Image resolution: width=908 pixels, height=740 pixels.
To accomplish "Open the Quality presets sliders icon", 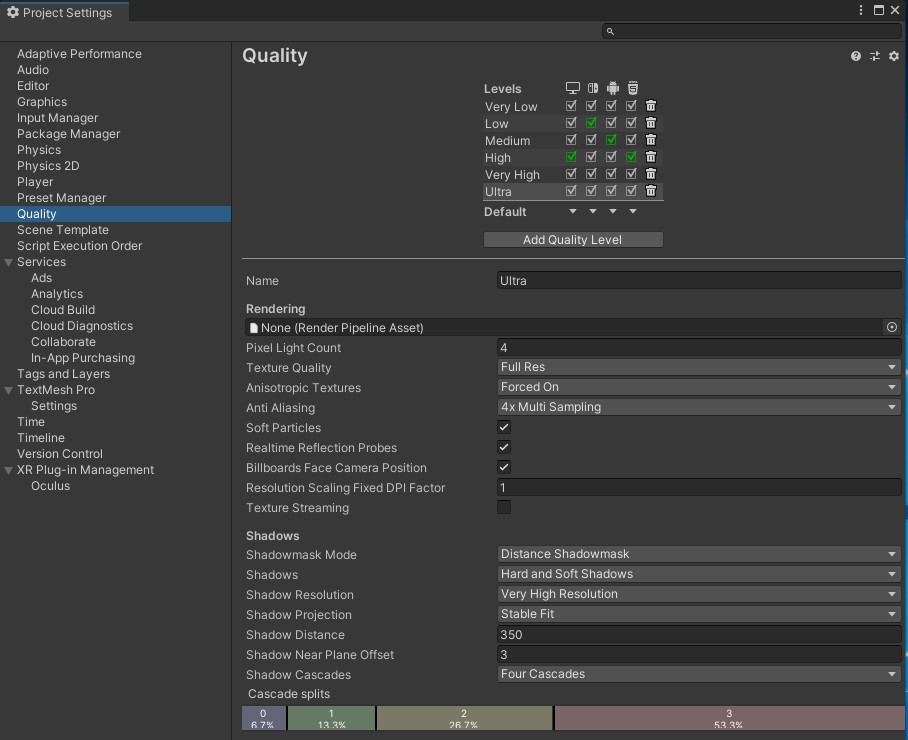I will click(875, 57).
